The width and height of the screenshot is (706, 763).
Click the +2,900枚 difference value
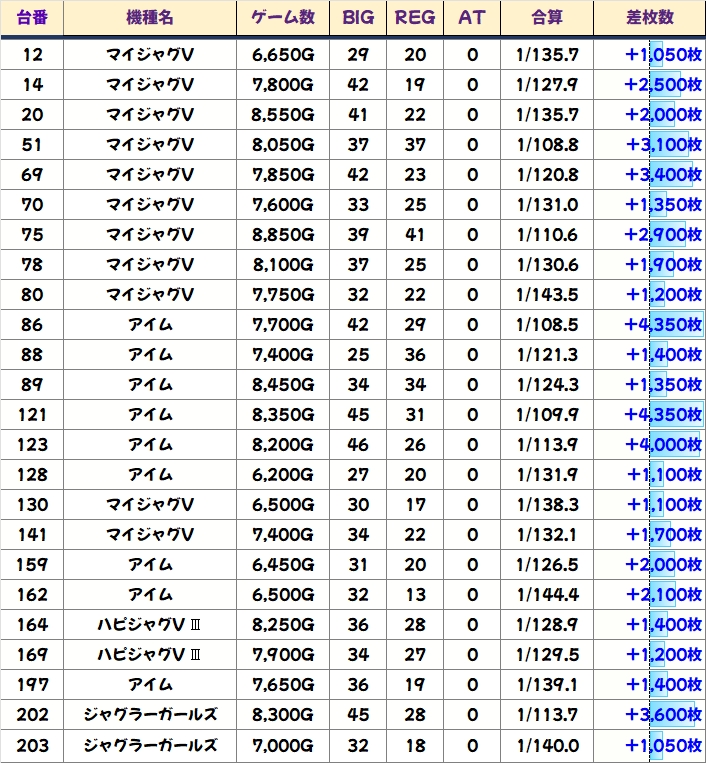[664, 235]
